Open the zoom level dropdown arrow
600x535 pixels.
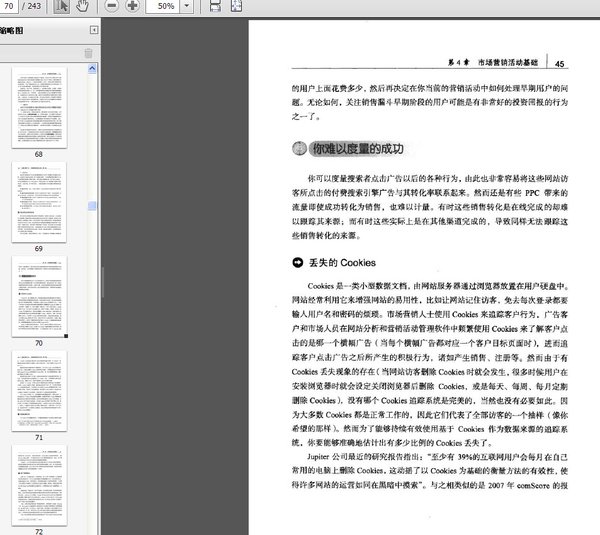point(186,6)
